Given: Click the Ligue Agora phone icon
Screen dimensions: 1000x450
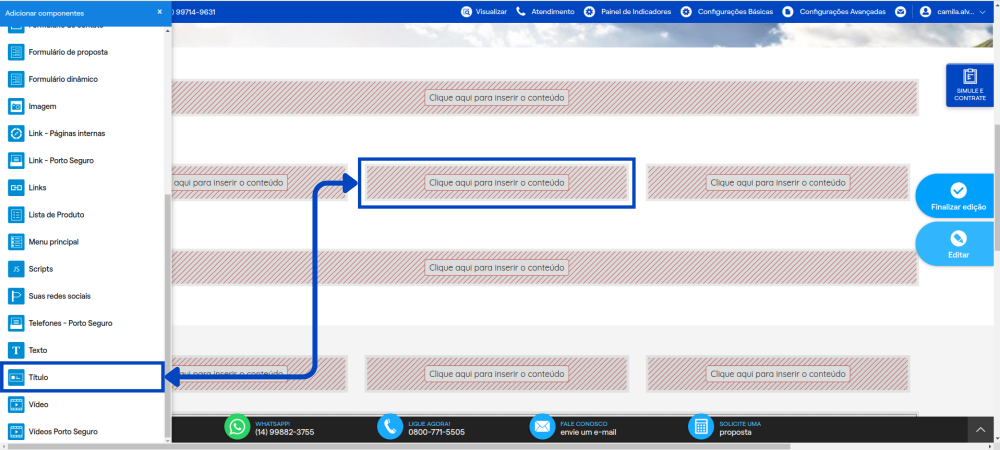Looking at the screenshot, I should coord(390,426).
